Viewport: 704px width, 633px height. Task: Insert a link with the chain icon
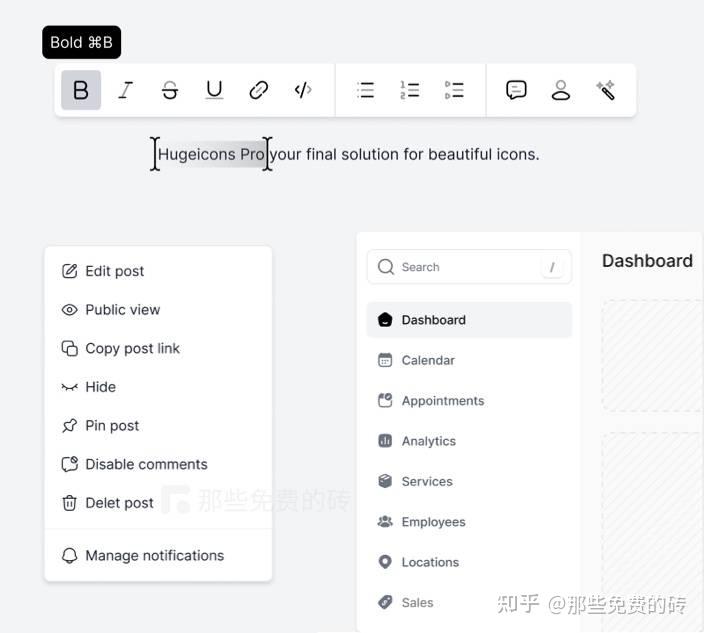click(x=259, y=90)
